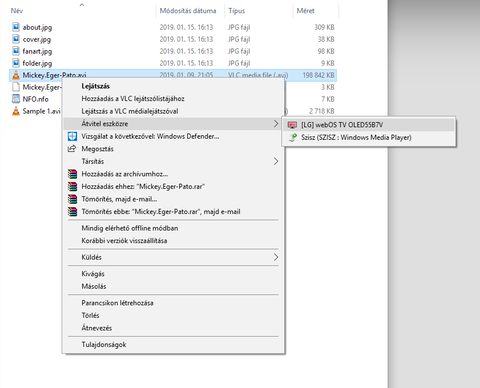This screenshot has width=480, height=388.
Task: Click the share icon beside Megosztás
Action: click(72, 149)
